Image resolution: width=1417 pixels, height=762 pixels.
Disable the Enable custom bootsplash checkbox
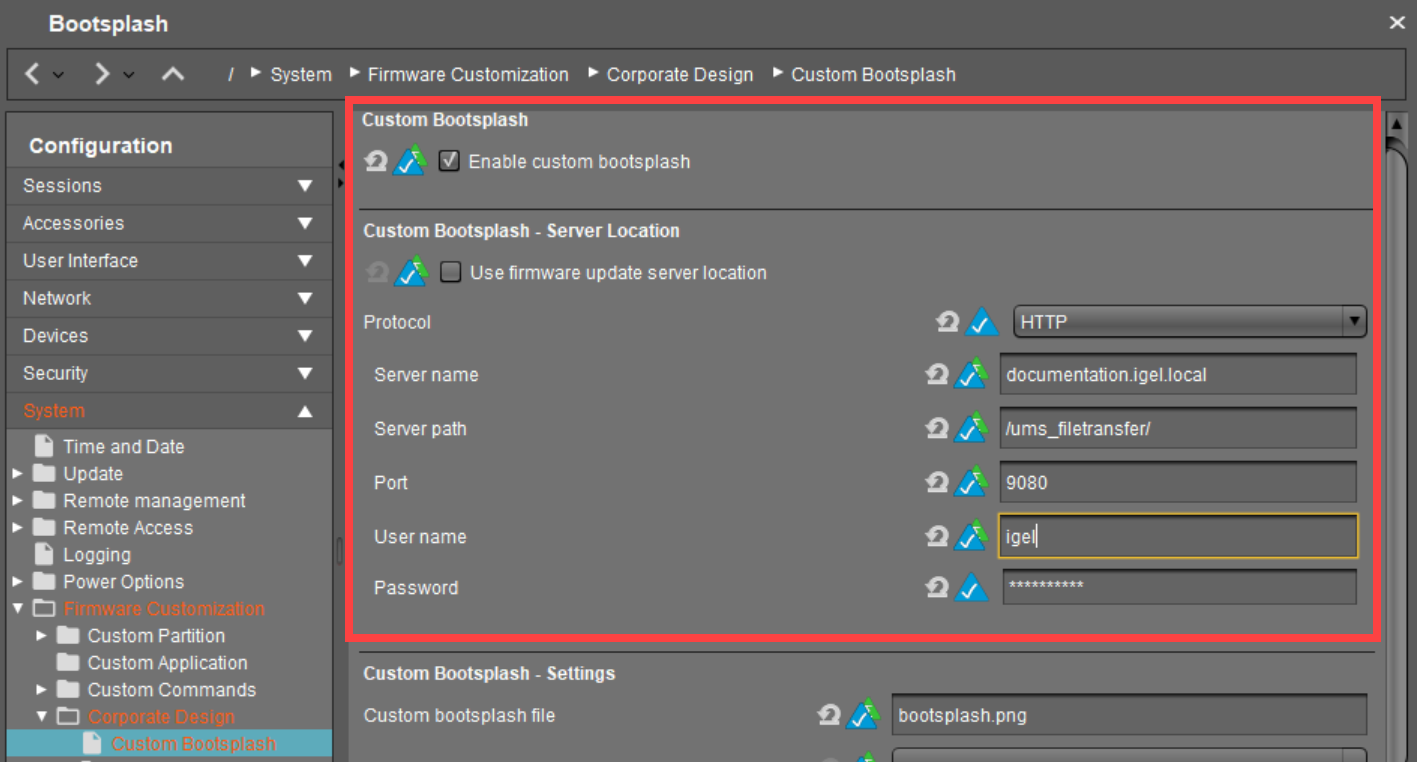[449, 161]
